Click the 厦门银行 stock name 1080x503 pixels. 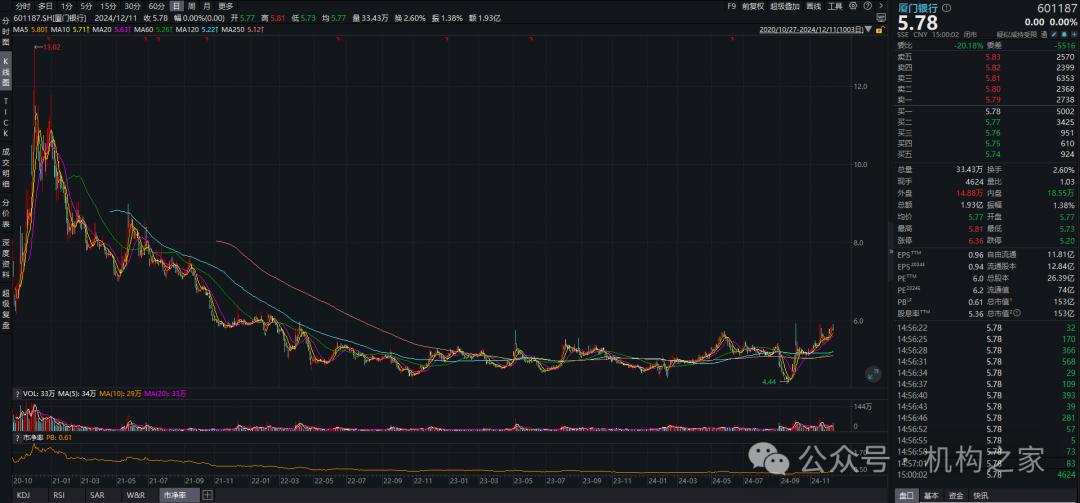click(x=917, y=8)
